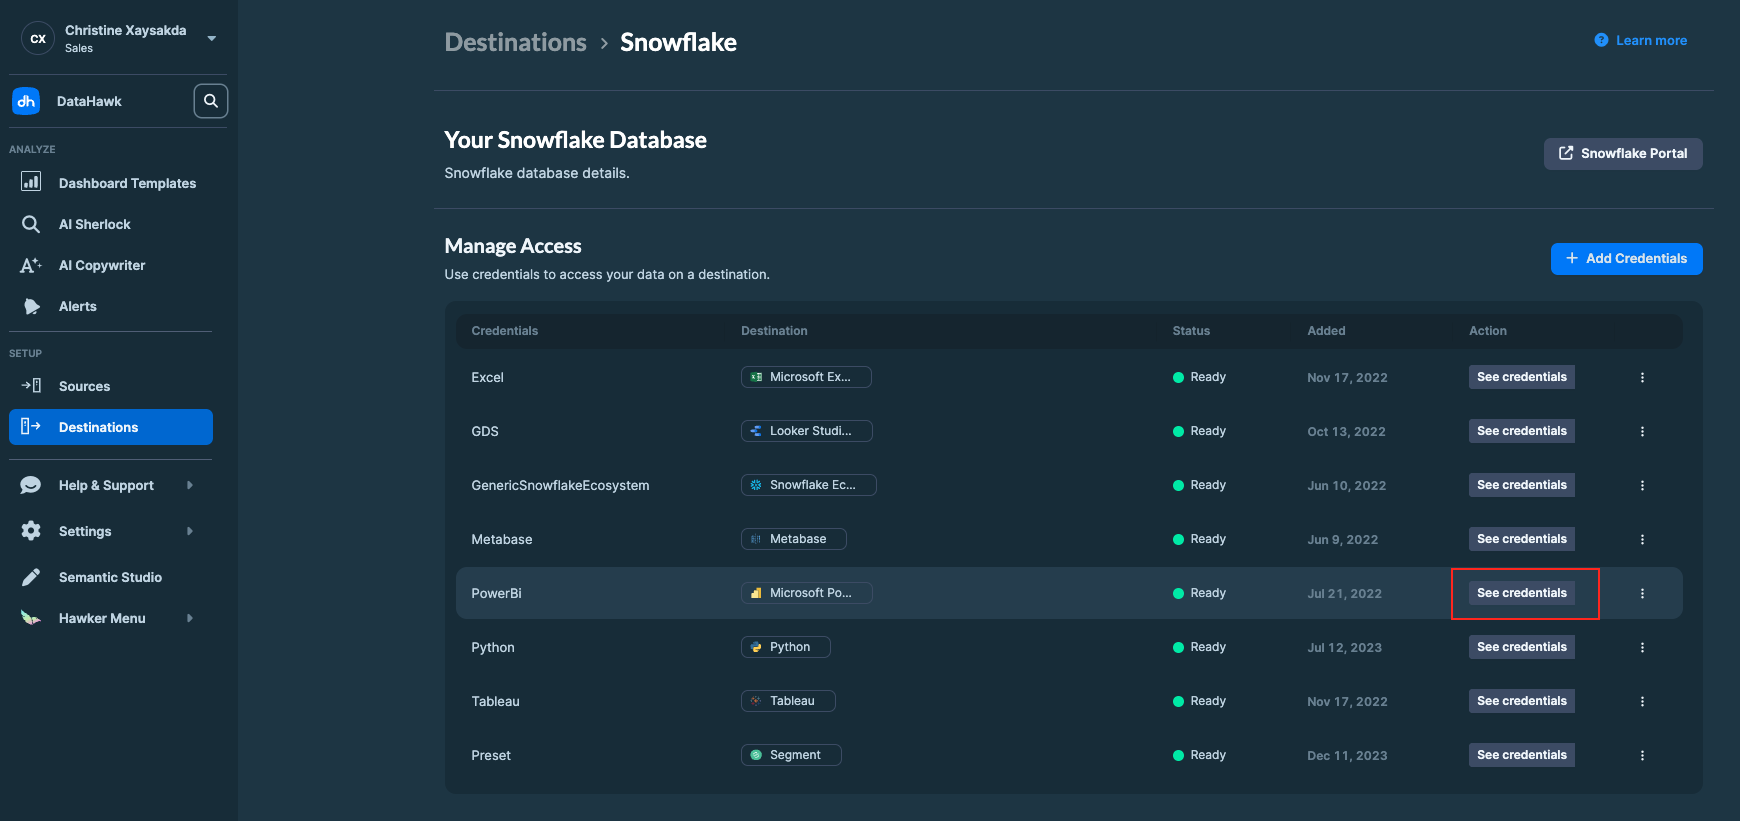Expand the Christine Xaysakda account dropdown
Screen dimensions: 1740x821
(212, 39)
